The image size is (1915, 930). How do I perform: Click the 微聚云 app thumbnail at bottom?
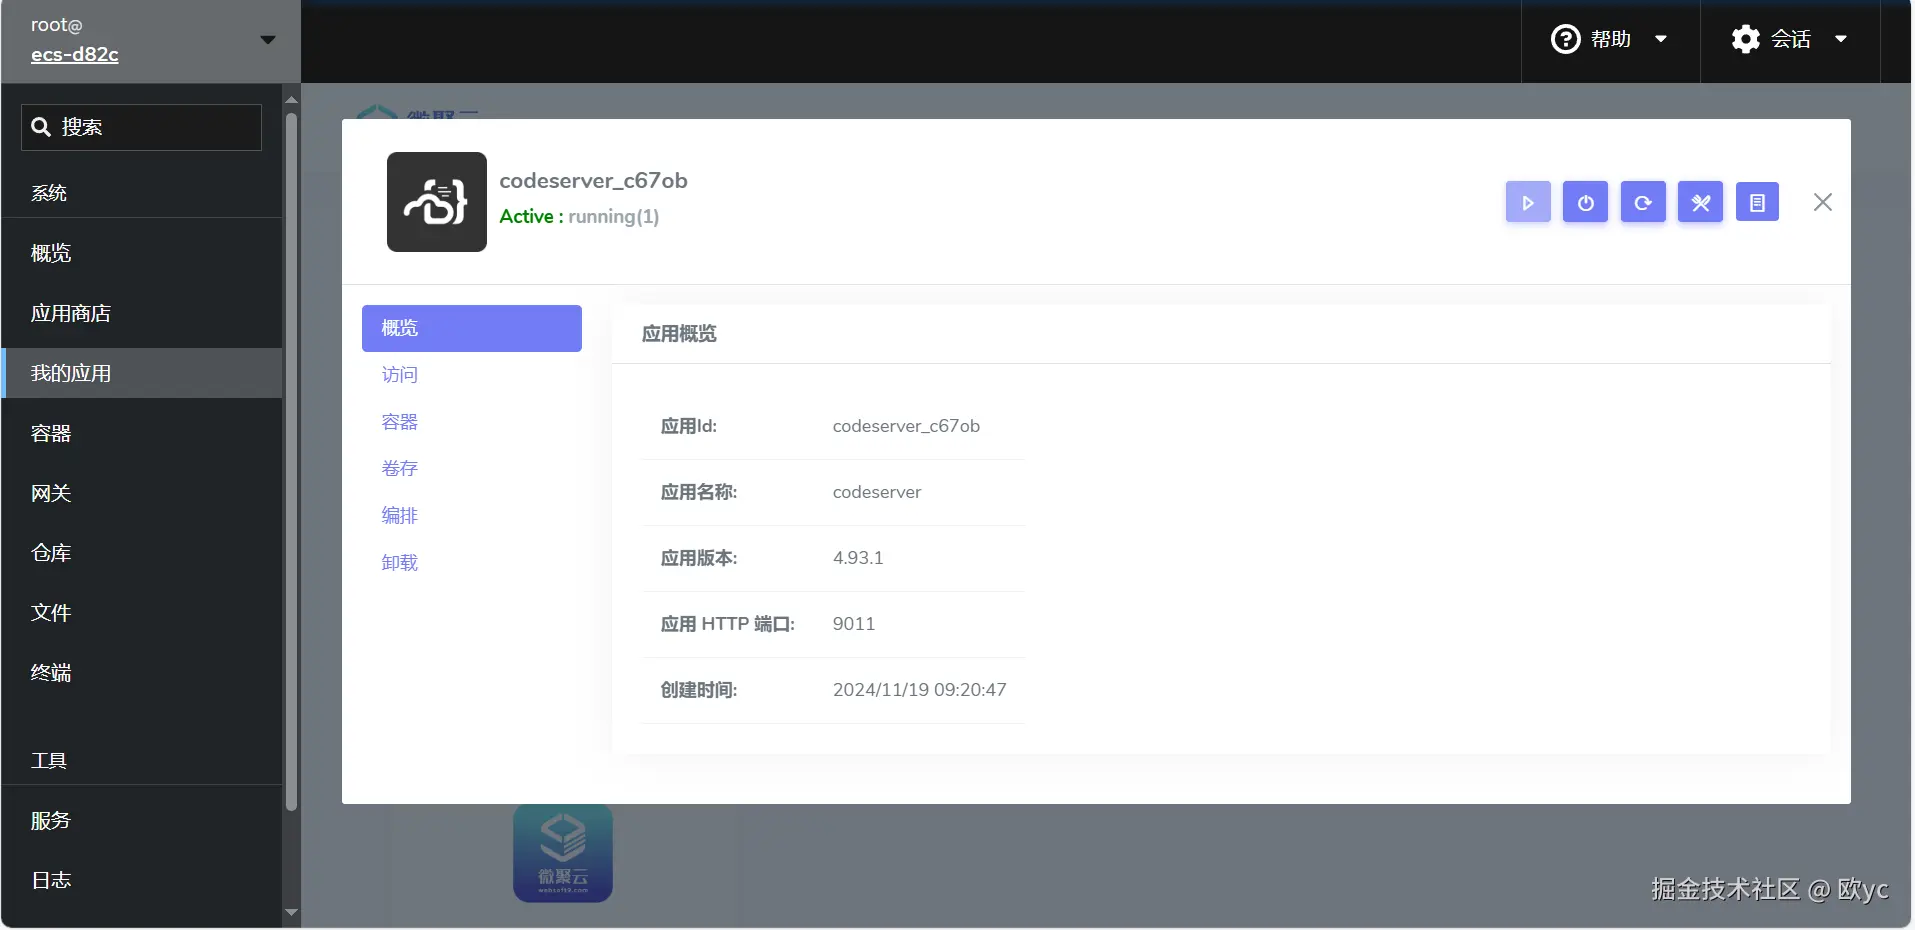point(562,852)
